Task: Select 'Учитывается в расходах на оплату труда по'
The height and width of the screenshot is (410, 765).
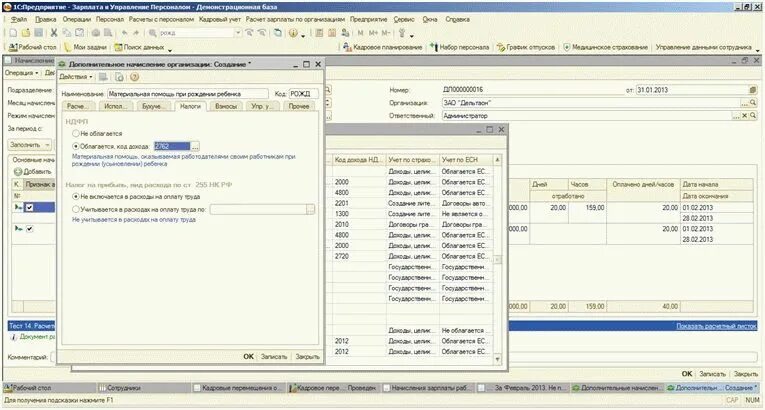Action: (76, 209)
